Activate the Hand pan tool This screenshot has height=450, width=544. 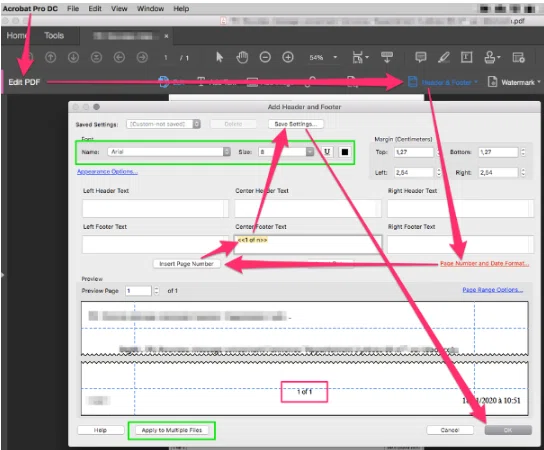click(242, 57)
